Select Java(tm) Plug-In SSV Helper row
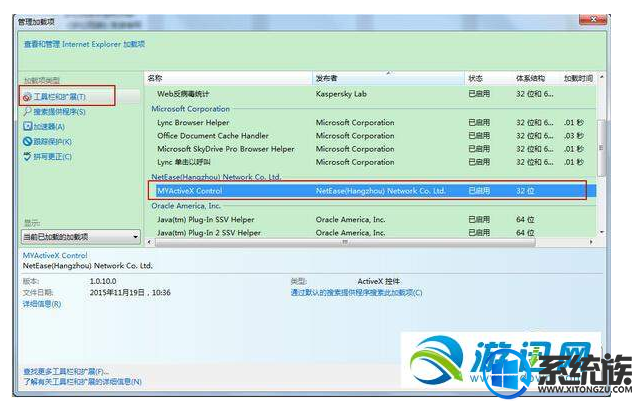Screen dimensions: 632x402 pos(371,220)
